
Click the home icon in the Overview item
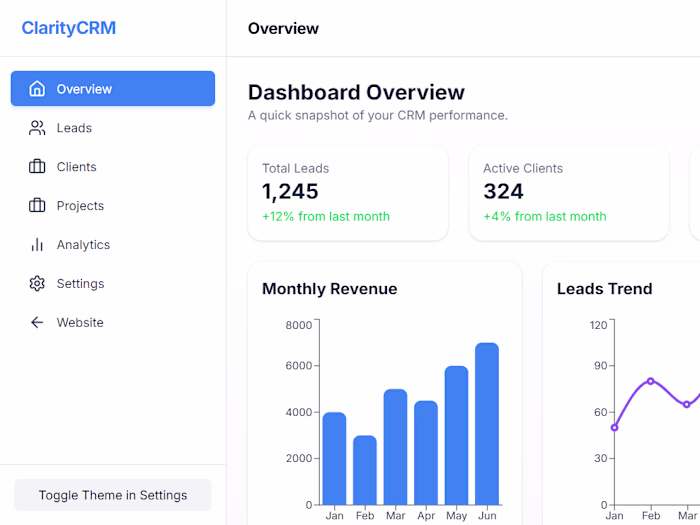[x=37, y=89]
